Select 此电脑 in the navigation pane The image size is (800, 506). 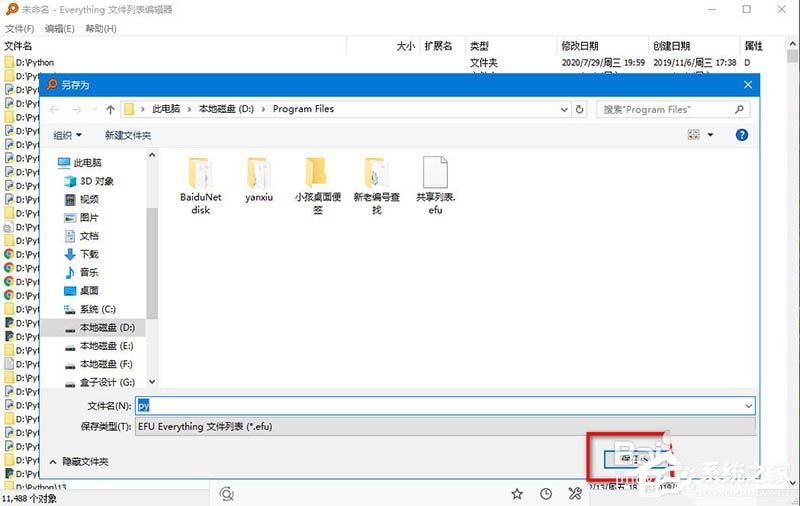80,163
